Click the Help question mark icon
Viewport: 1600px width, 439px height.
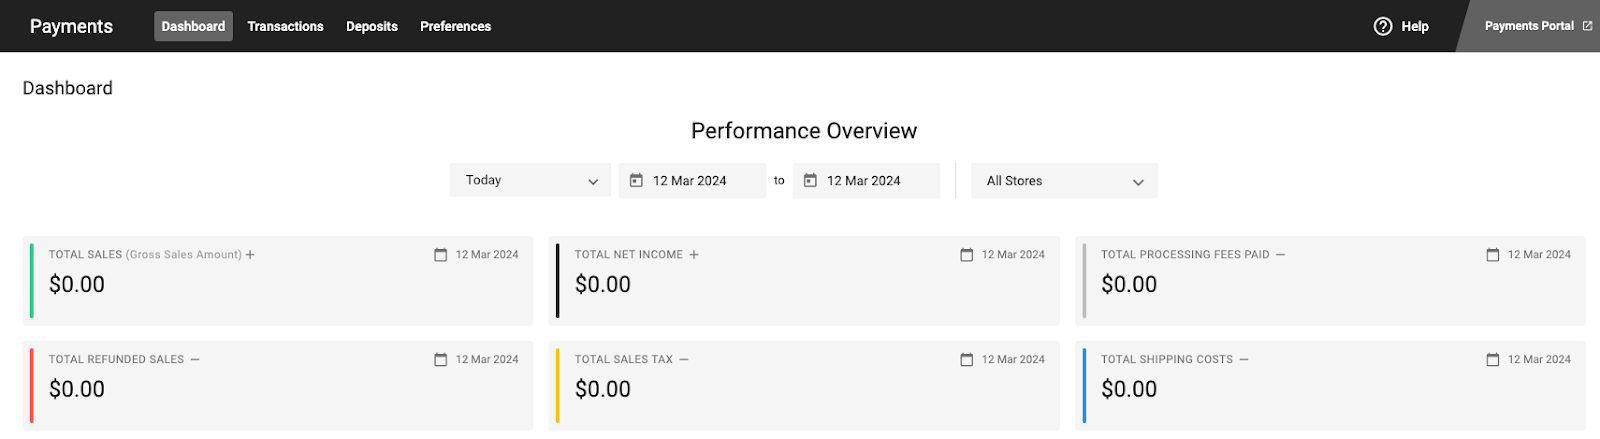click(x=1383, y=26)
